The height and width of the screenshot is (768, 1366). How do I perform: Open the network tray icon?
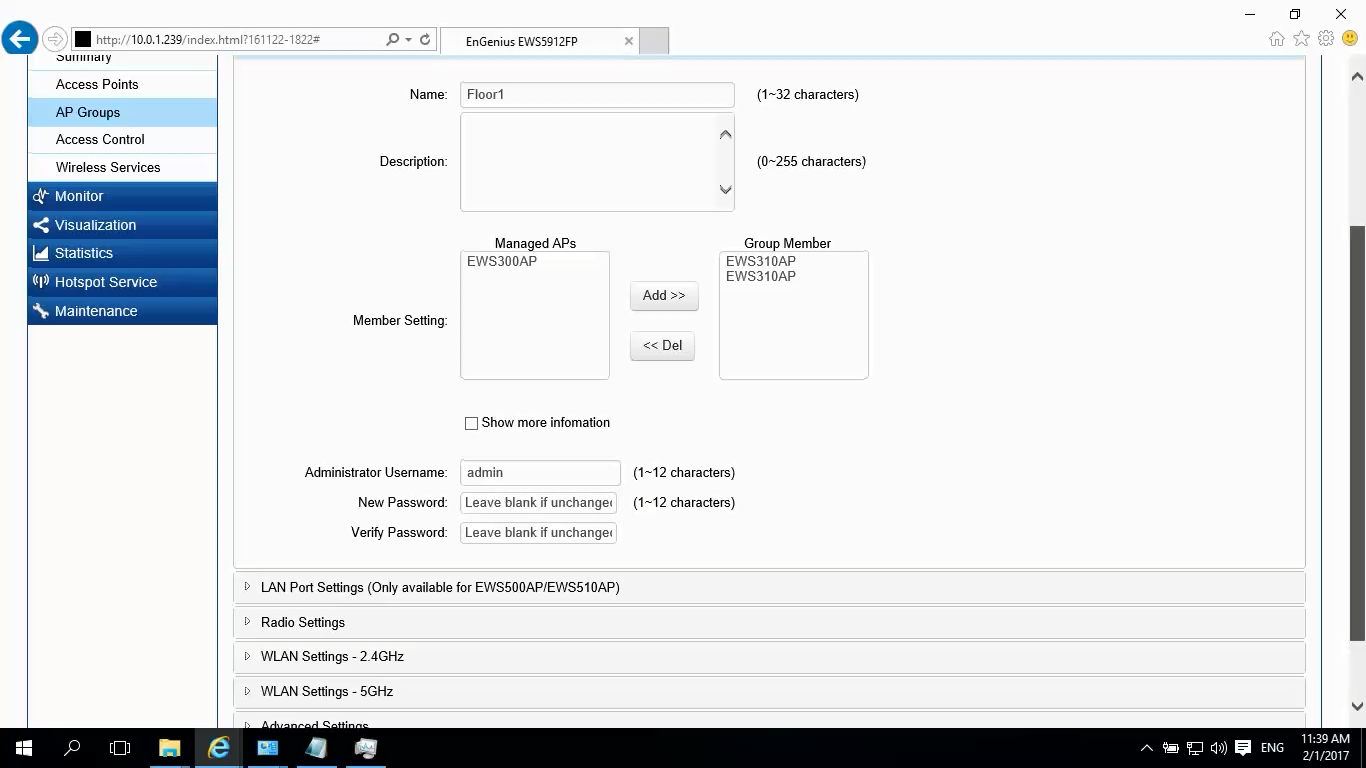(1194, 748)
